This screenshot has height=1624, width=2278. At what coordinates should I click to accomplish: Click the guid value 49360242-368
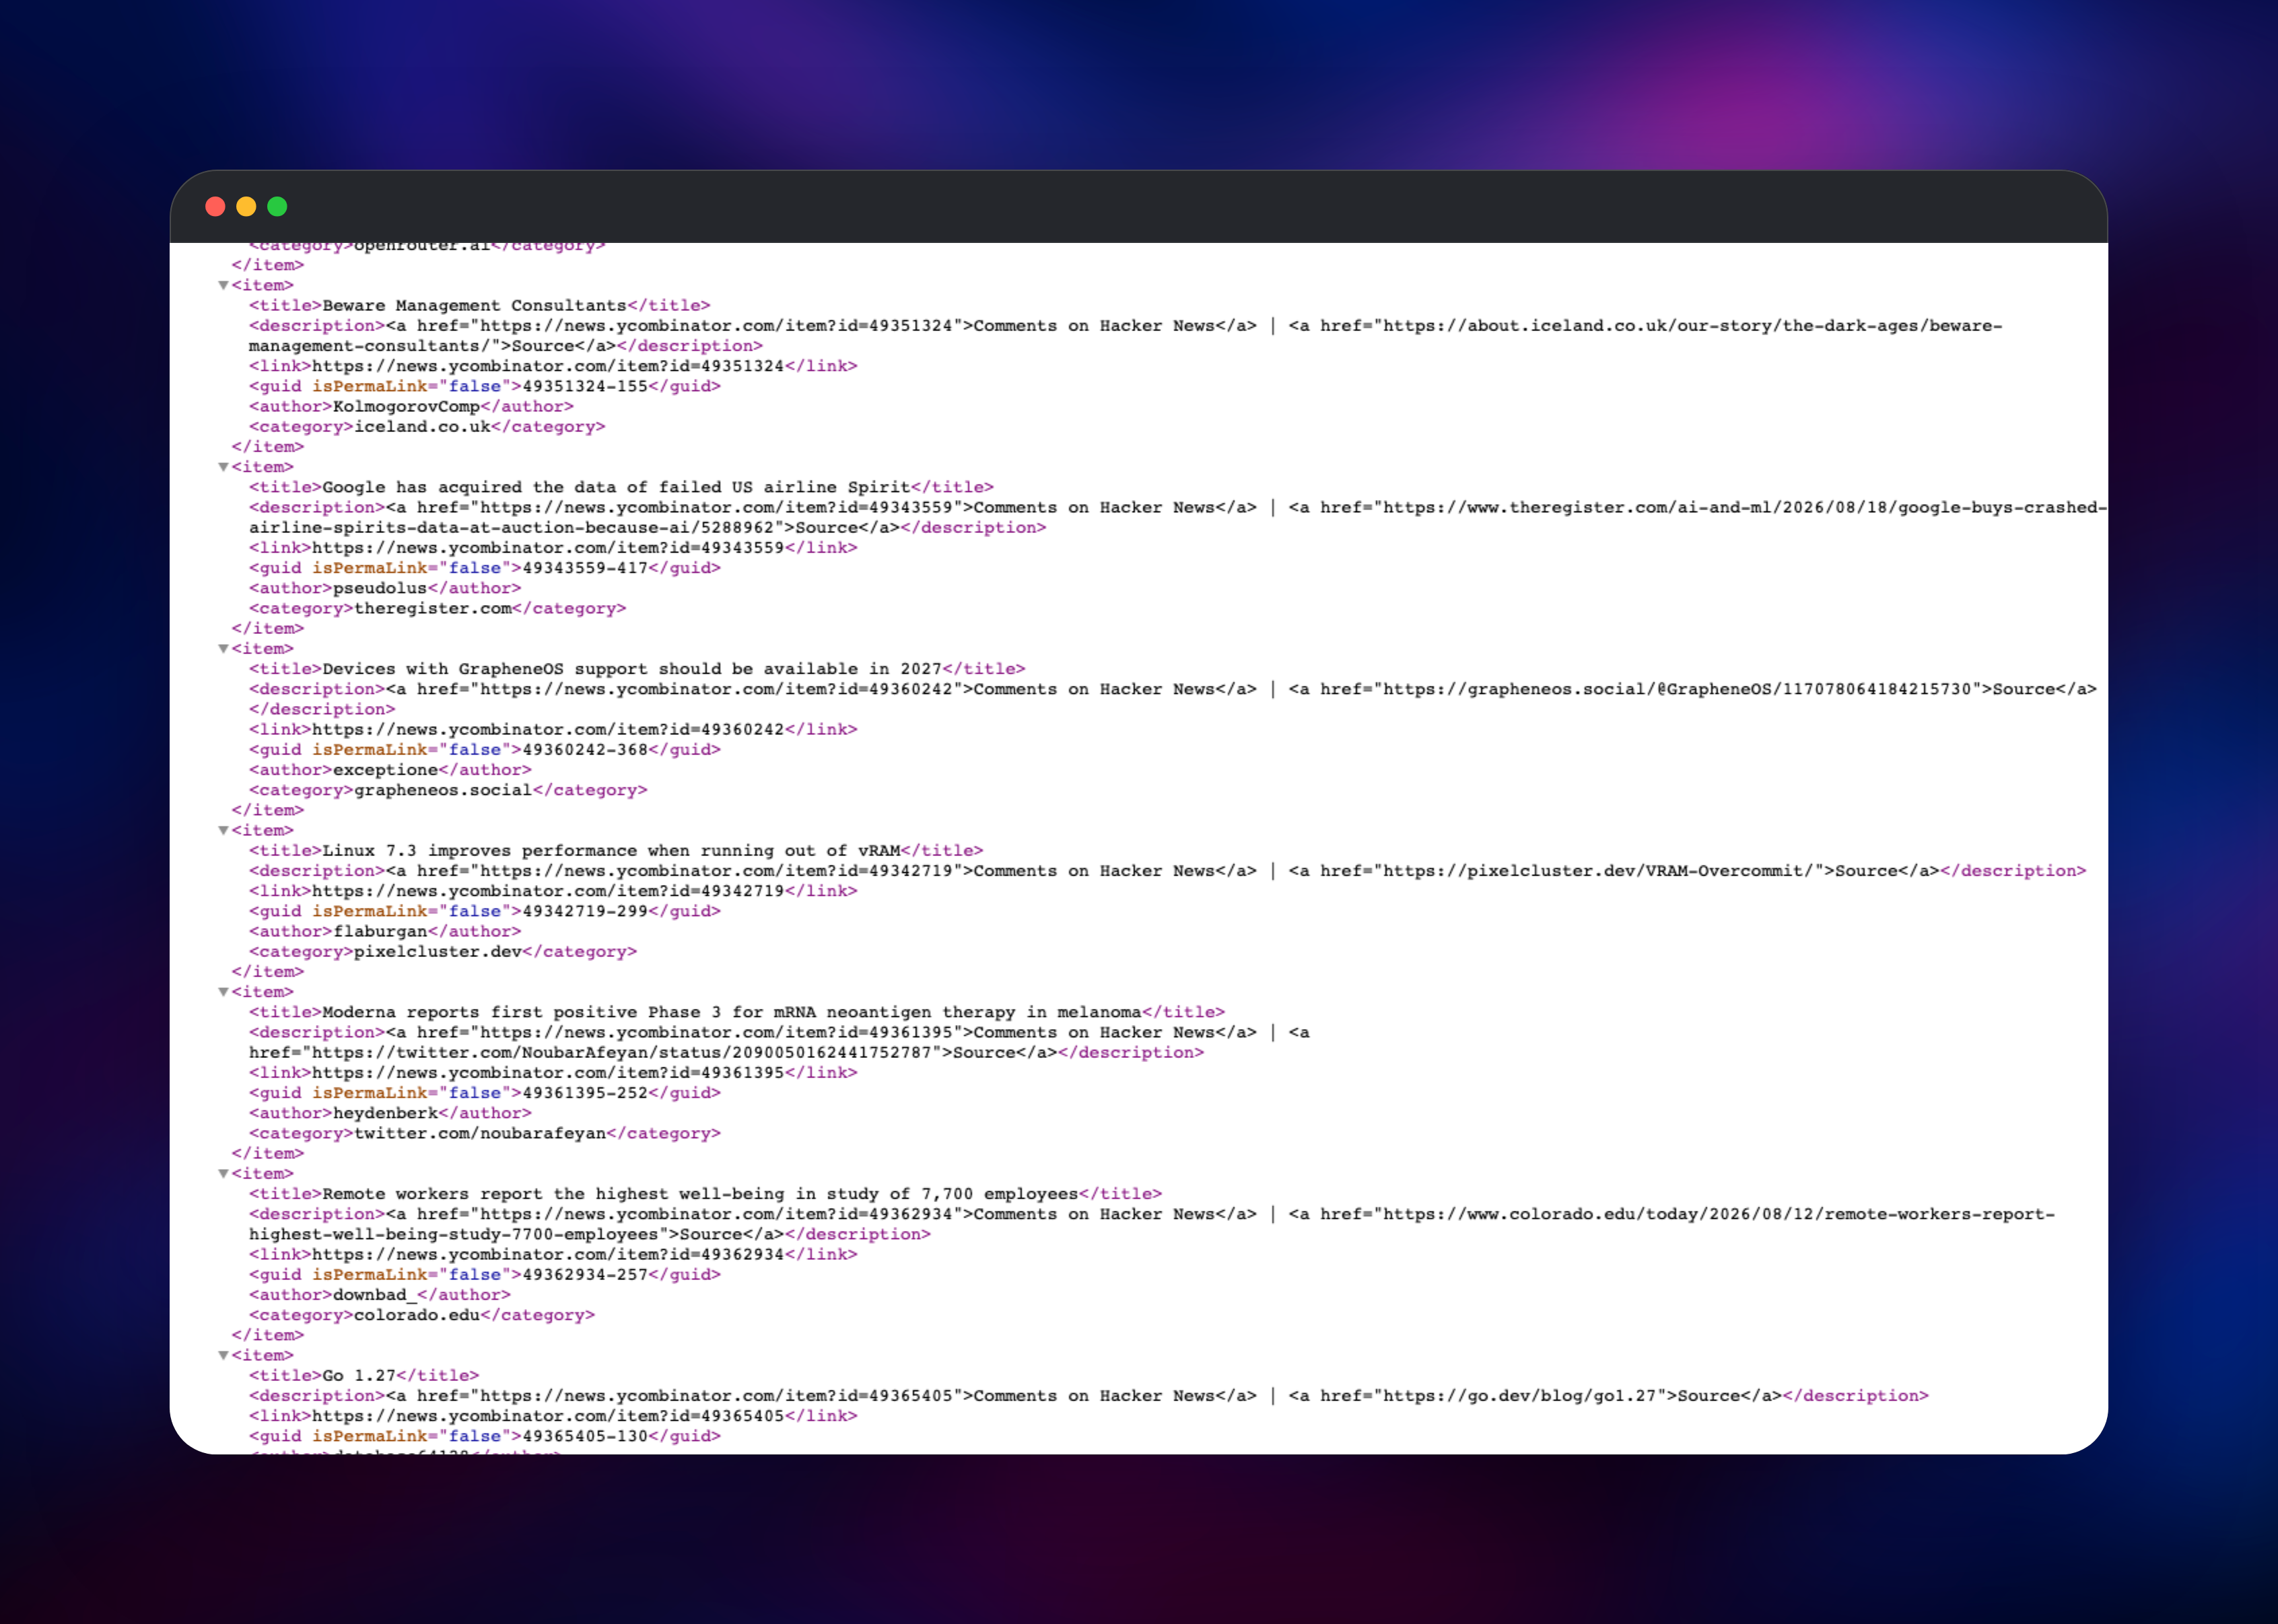click(585, 750)
